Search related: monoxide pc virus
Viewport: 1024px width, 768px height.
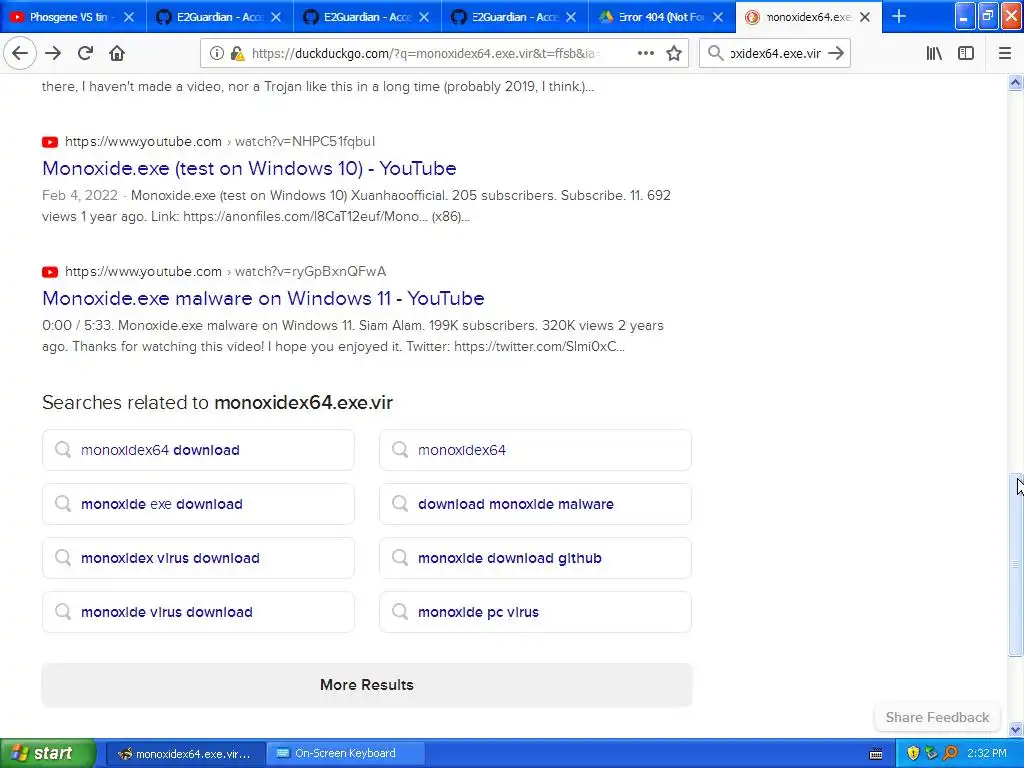pos(535,612)
